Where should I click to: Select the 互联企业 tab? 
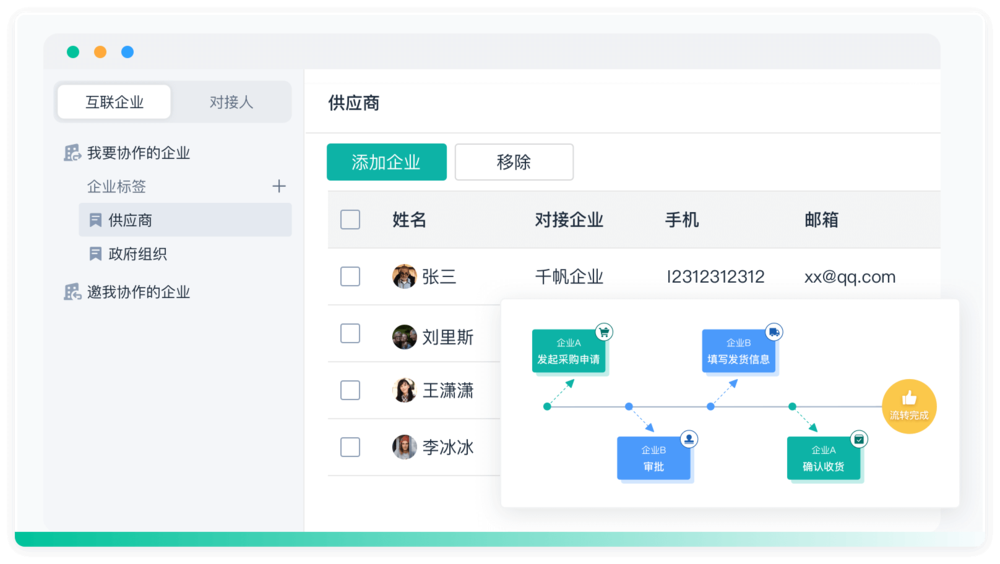[x=114, y=102]
